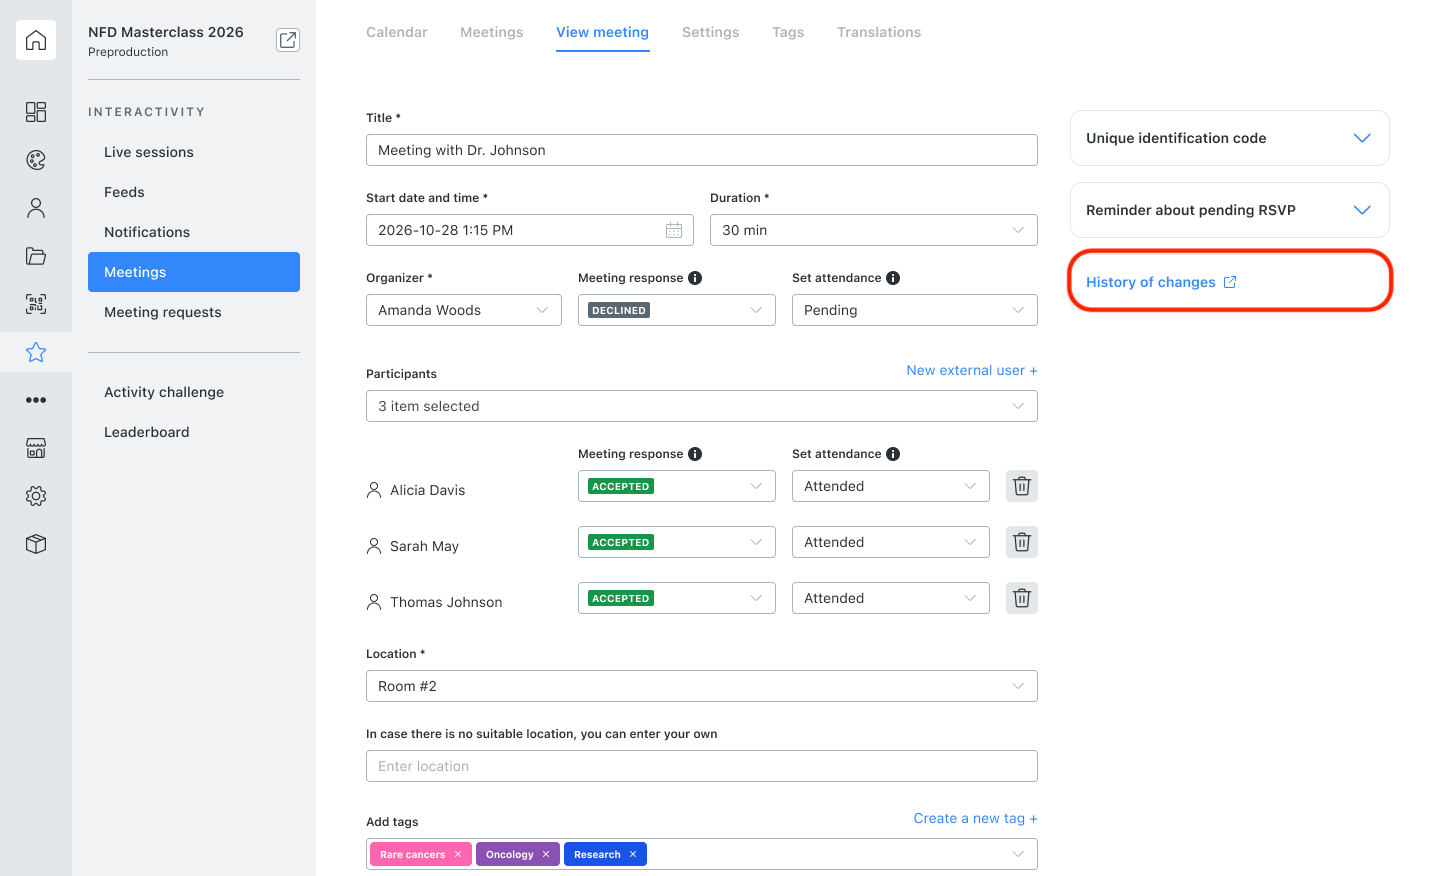Show info for organizer Meeting response
Screen dimensions: 1440x876
(x=695, y=278)
